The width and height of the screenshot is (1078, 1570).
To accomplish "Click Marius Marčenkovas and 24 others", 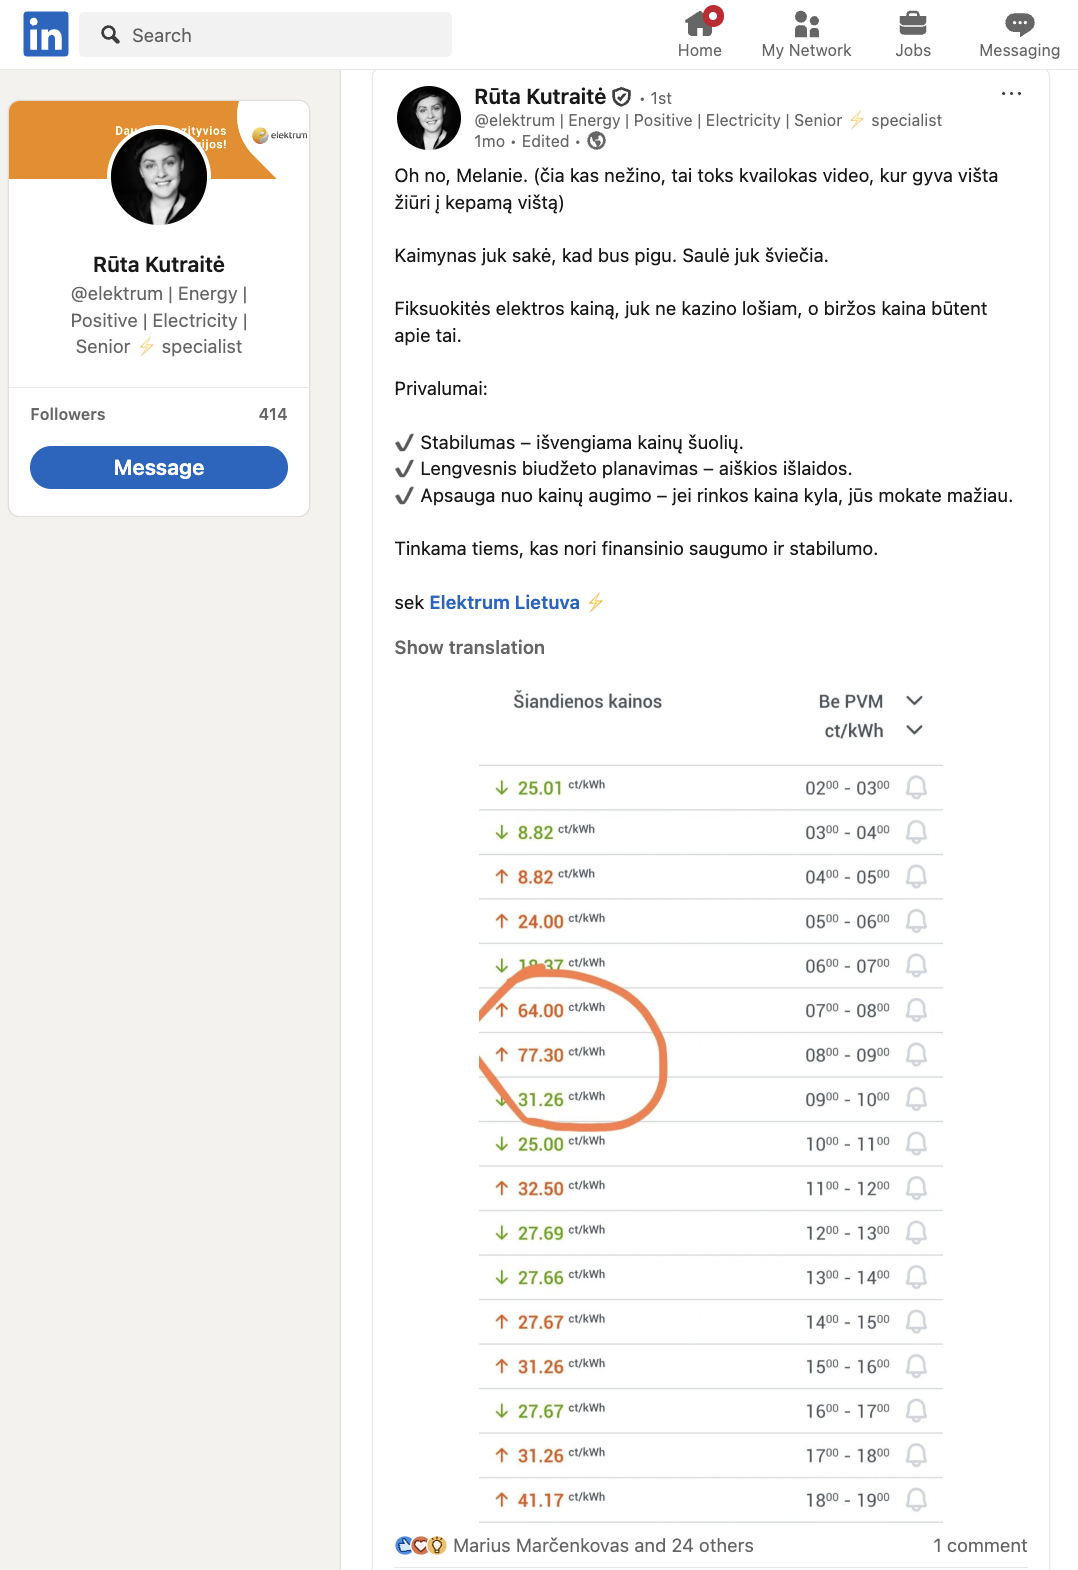I will click(x=603, y=1545).
